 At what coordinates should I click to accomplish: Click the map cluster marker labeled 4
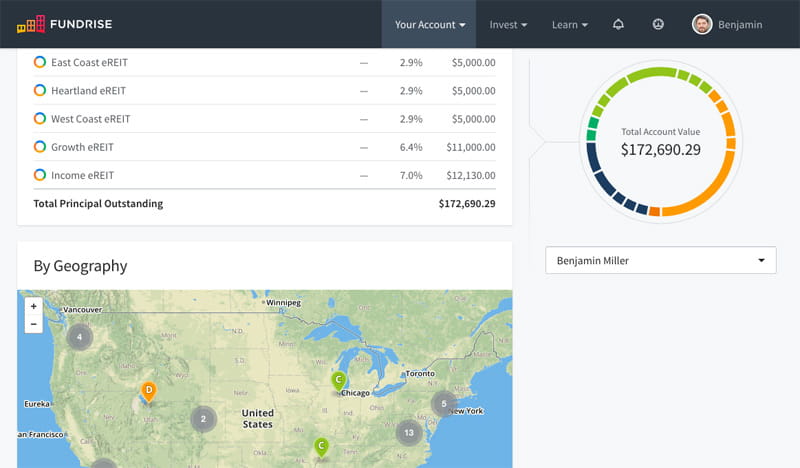click(79, 337)
